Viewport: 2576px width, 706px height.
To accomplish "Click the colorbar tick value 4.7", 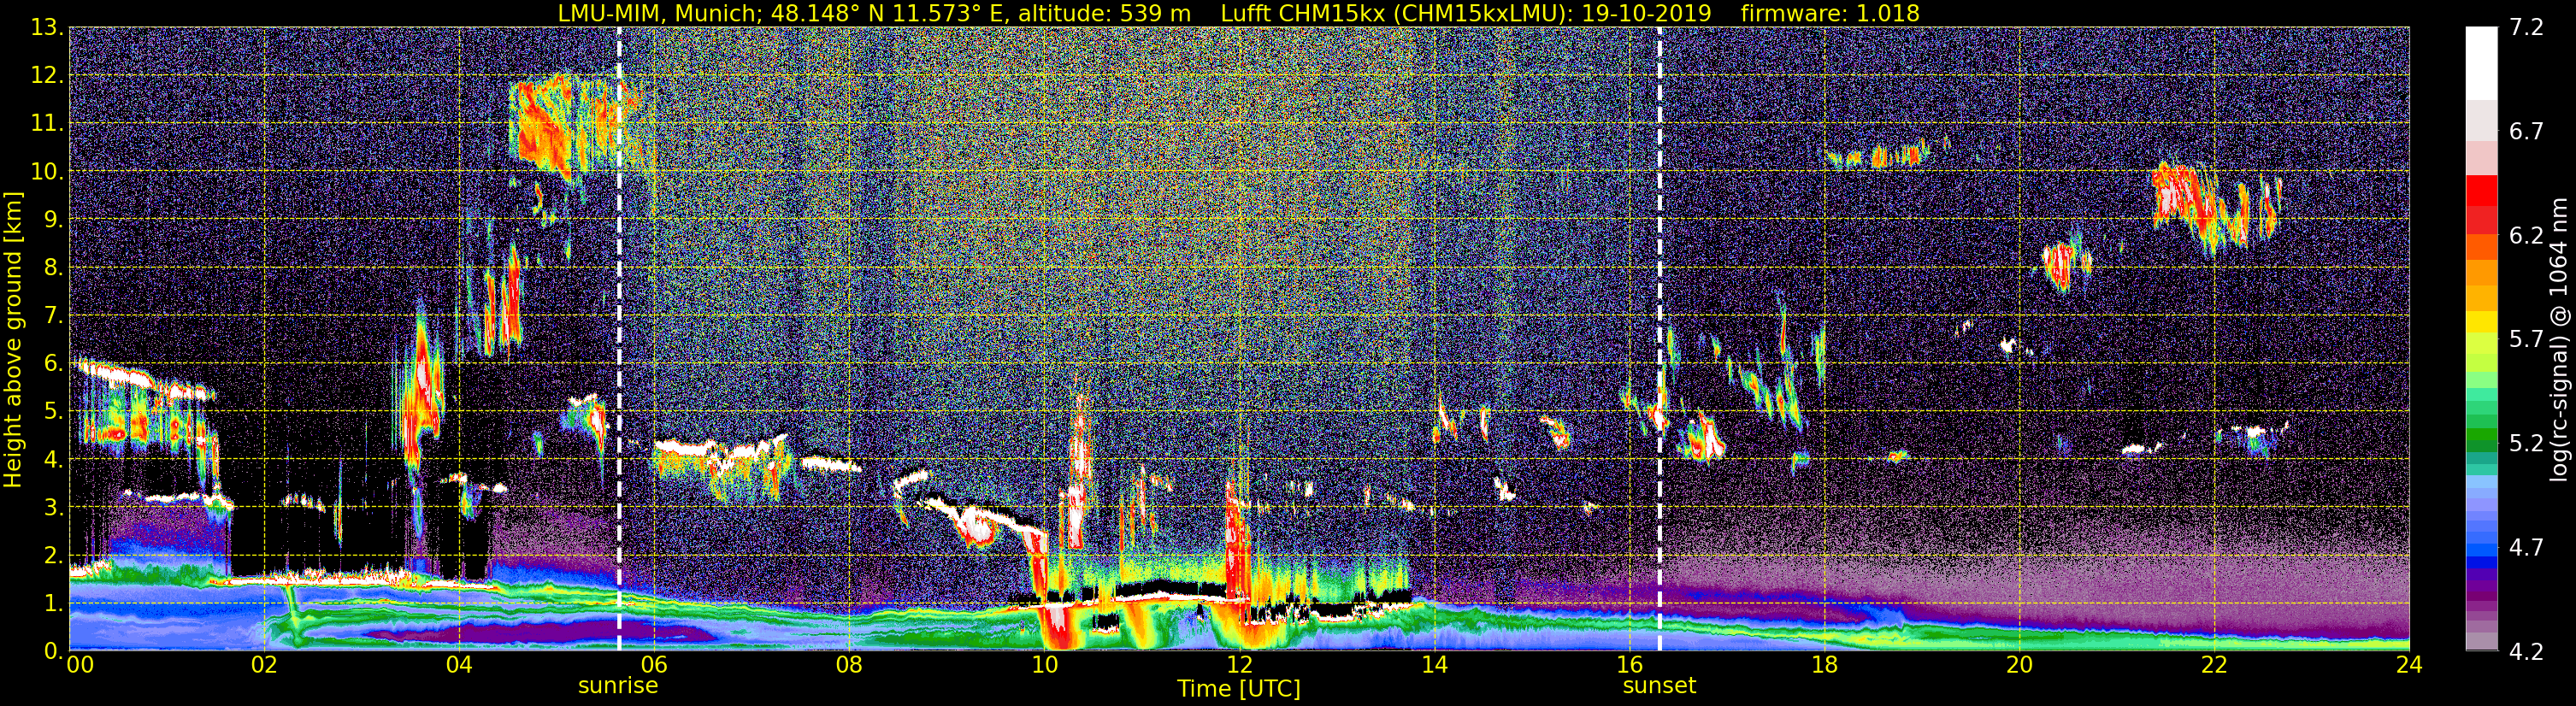I will [x=2526, y=548].
